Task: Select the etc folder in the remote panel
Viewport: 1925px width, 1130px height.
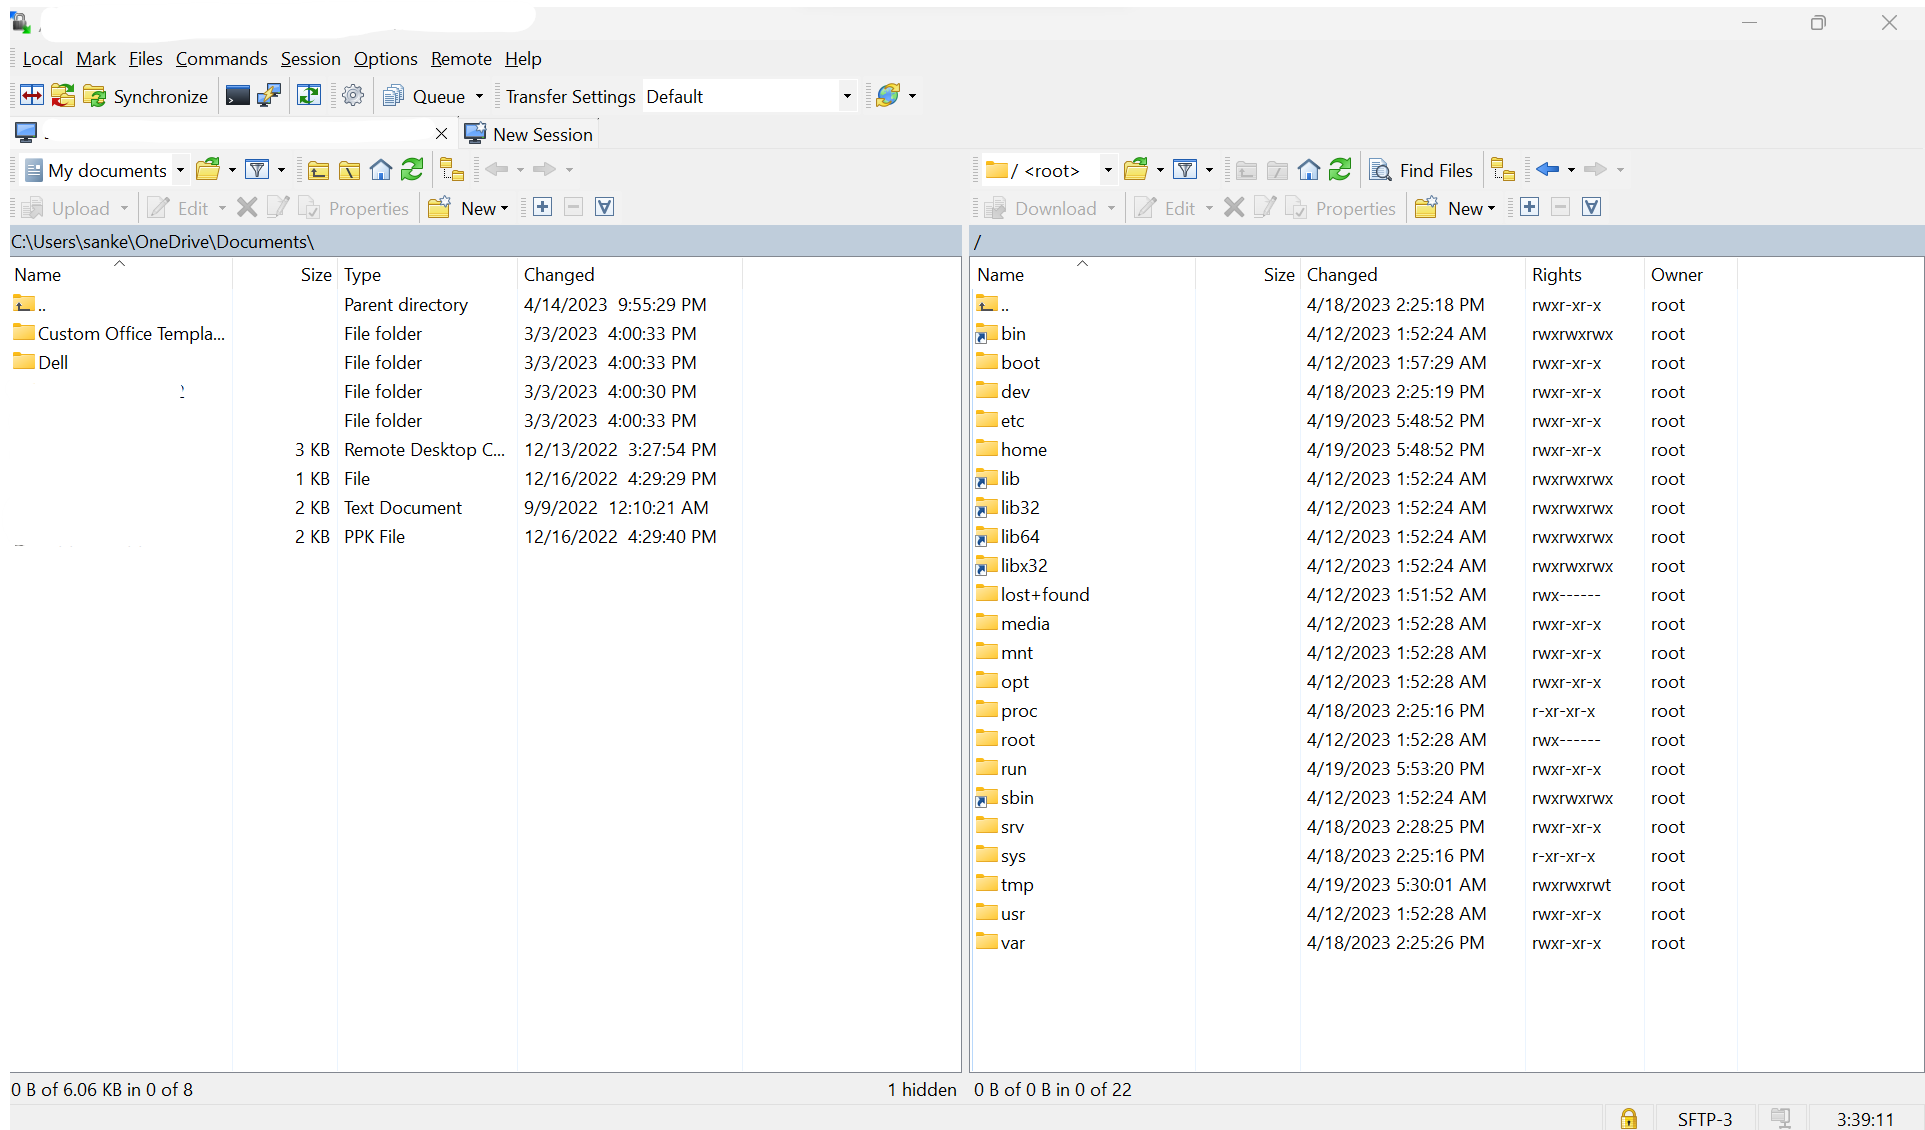Action: pyautogui.click(x=1011, y=420)
